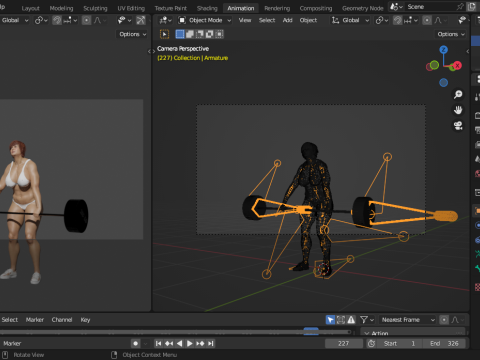Open Options dropdown in right viewport

[451, 34]
